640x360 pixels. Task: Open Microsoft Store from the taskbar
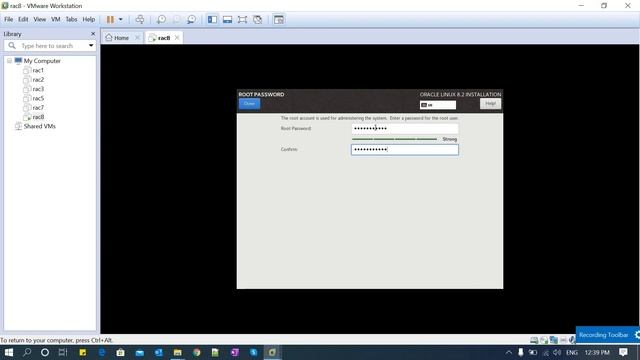coord(120,352)
